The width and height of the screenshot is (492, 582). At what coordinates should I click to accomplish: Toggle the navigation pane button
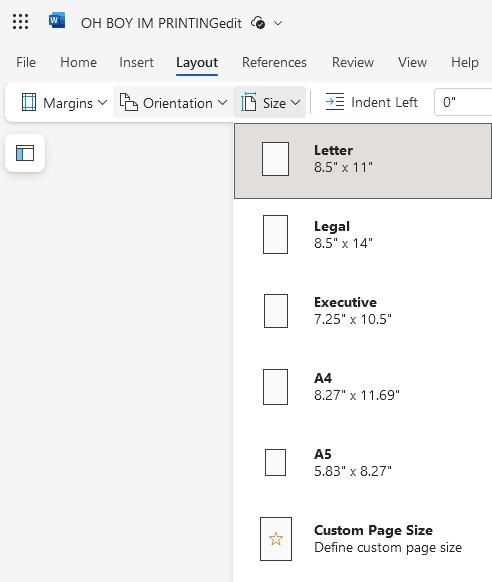pos(25,153)
